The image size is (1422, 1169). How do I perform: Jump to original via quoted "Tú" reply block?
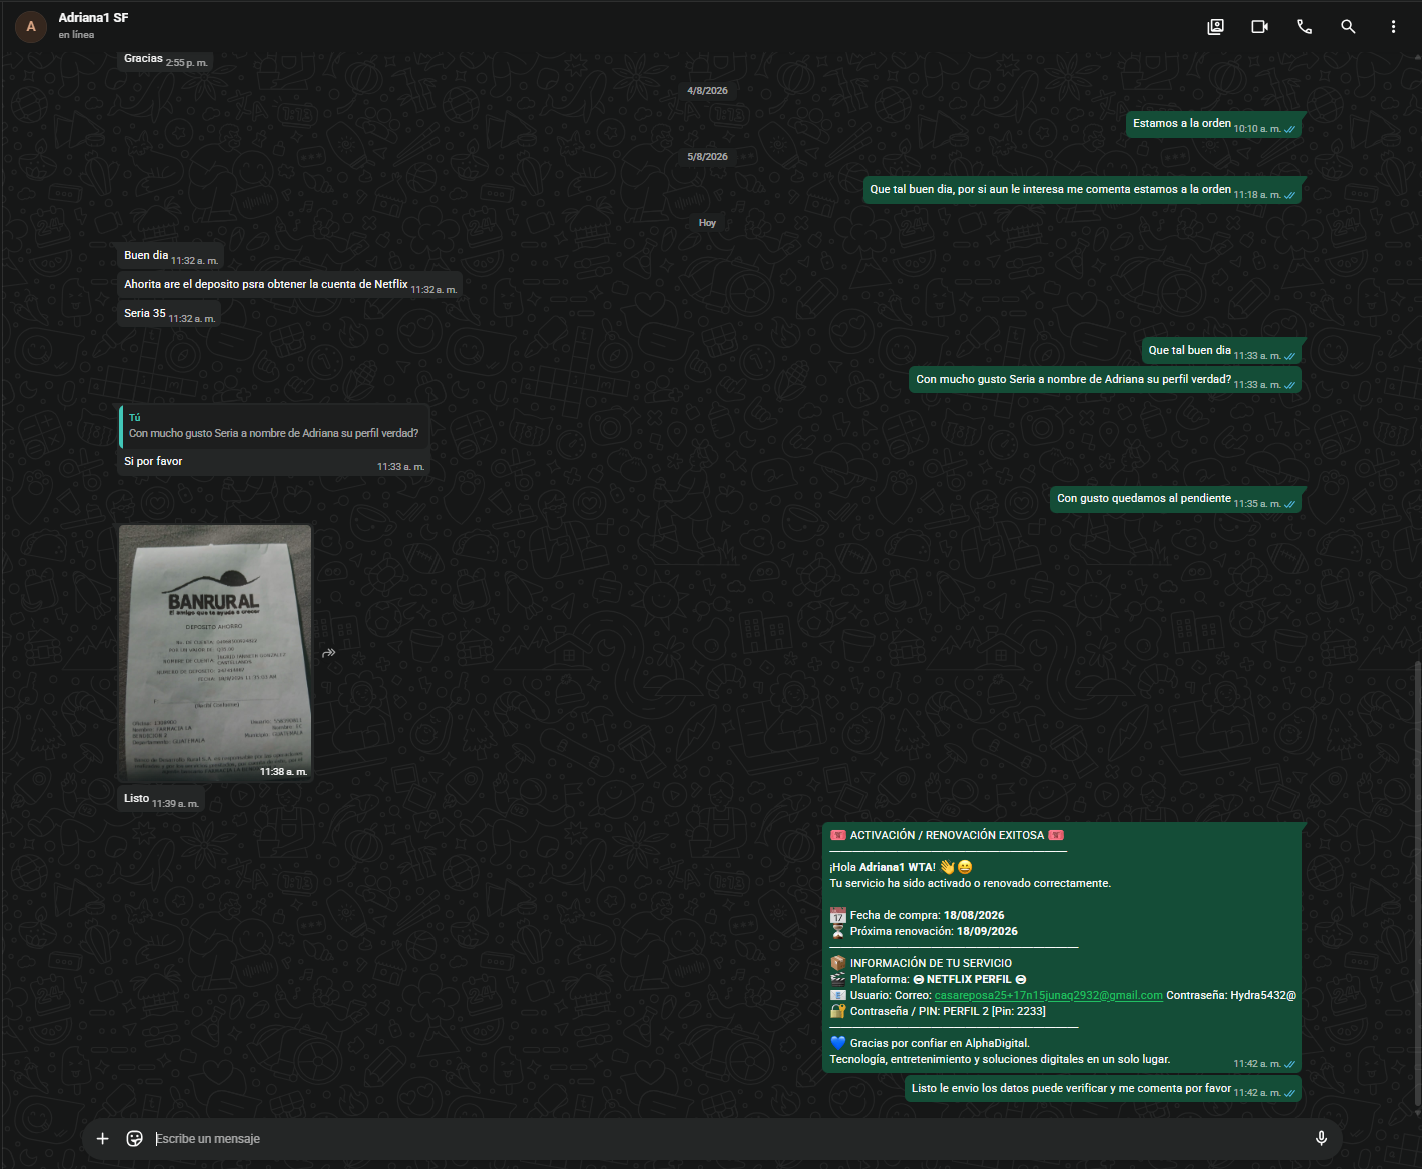(274, 426)
